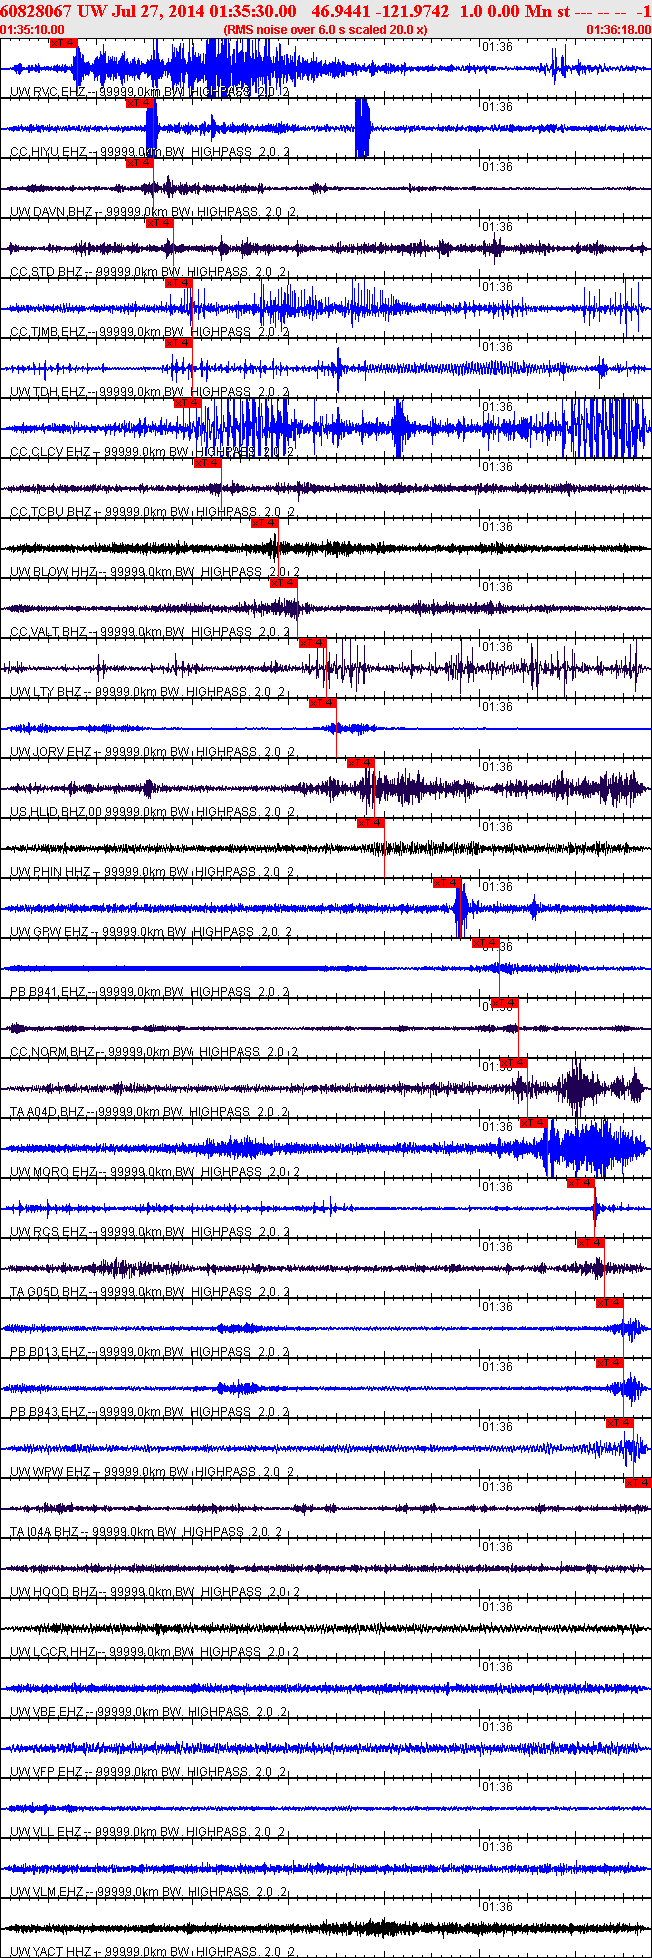Click the coordinates 46.9441 -121.9742 in header
Image resolution: width=652 pixels, height=1958 pixels.
[381, 10]
